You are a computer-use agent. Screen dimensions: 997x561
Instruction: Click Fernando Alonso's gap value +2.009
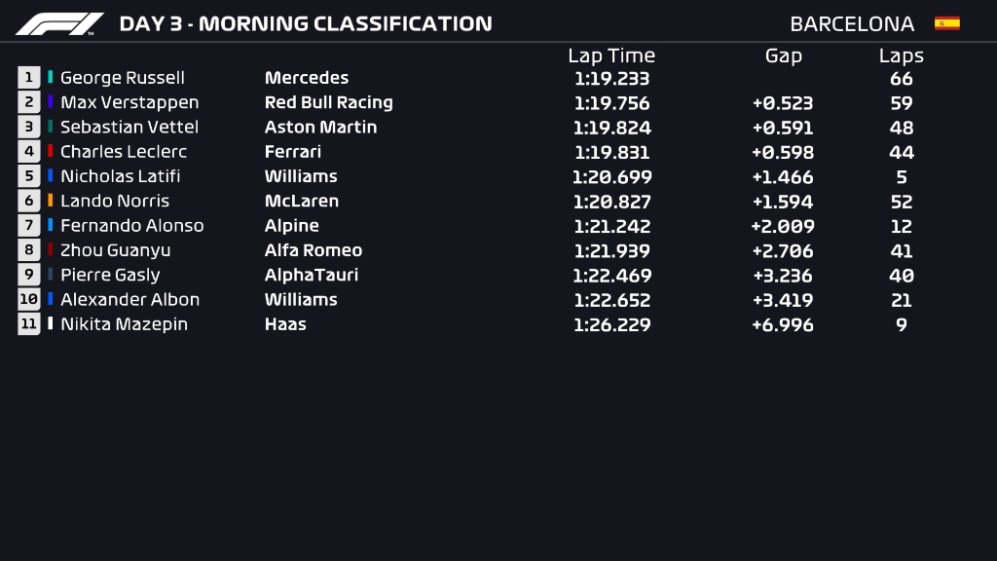(782, 226)
